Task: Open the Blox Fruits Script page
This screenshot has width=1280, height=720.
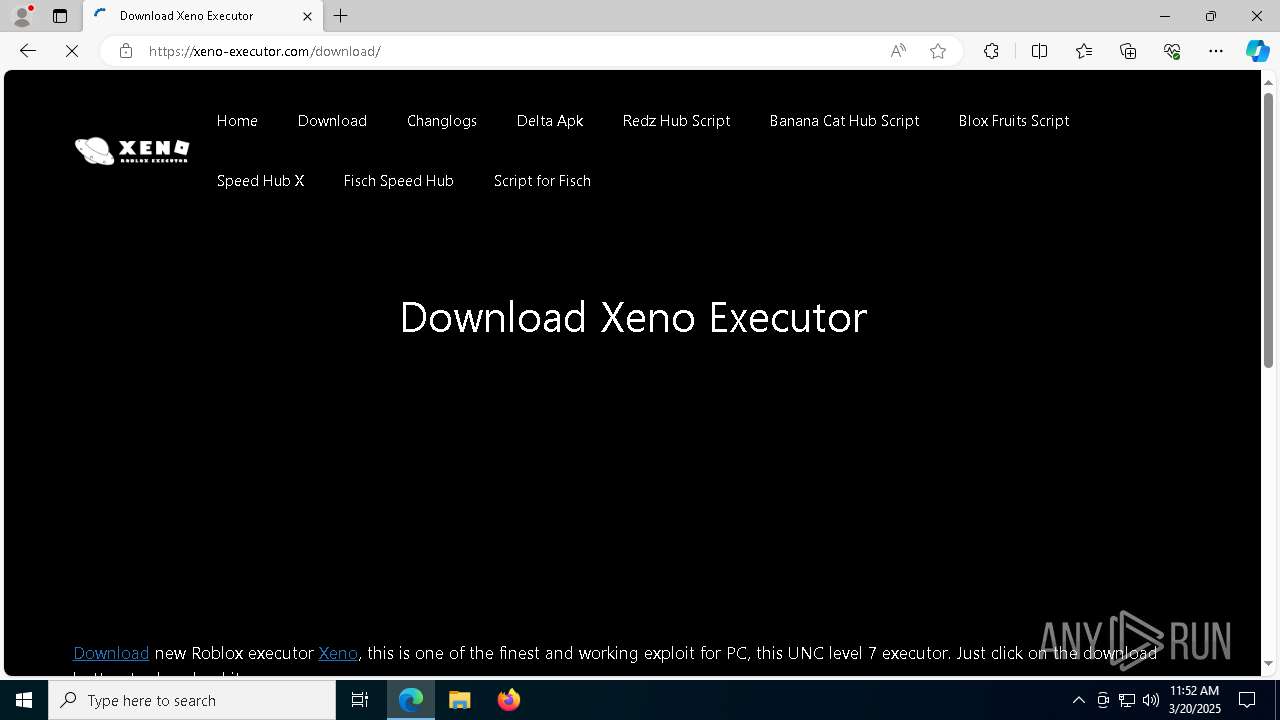Action: point(1014,121)
